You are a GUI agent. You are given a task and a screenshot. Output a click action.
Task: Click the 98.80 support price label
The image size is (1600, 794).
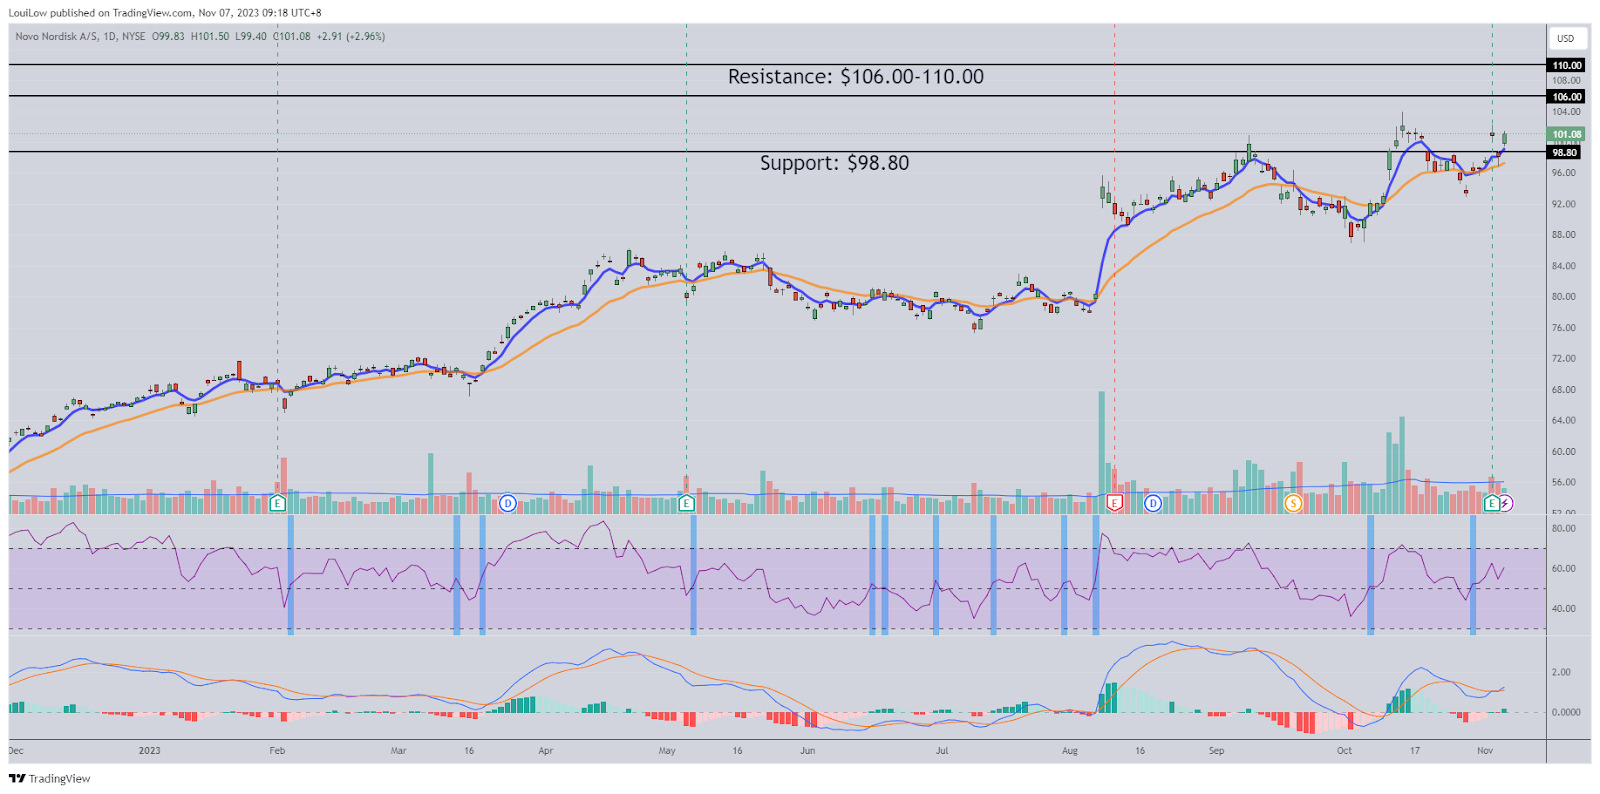[1564, 153]
